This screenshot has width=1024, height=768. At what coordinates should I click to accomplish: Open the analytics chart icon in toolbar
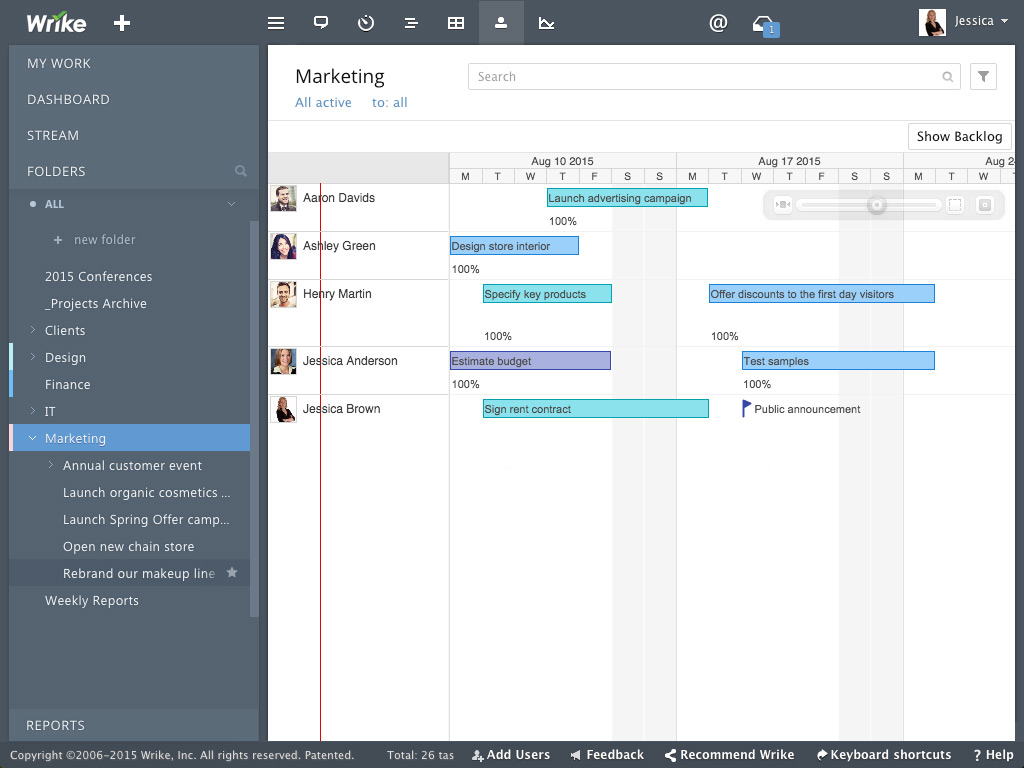click(x=546, y=24)
